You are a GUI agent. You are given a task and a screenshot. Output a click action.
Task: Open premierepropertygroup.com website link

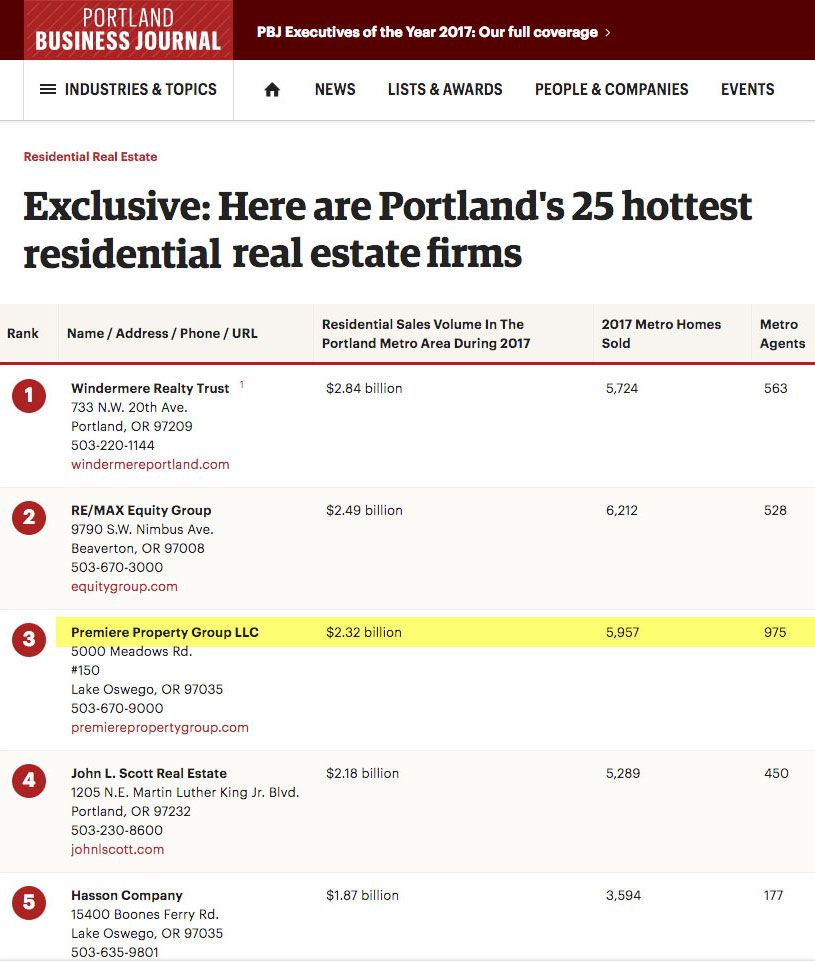160,727
